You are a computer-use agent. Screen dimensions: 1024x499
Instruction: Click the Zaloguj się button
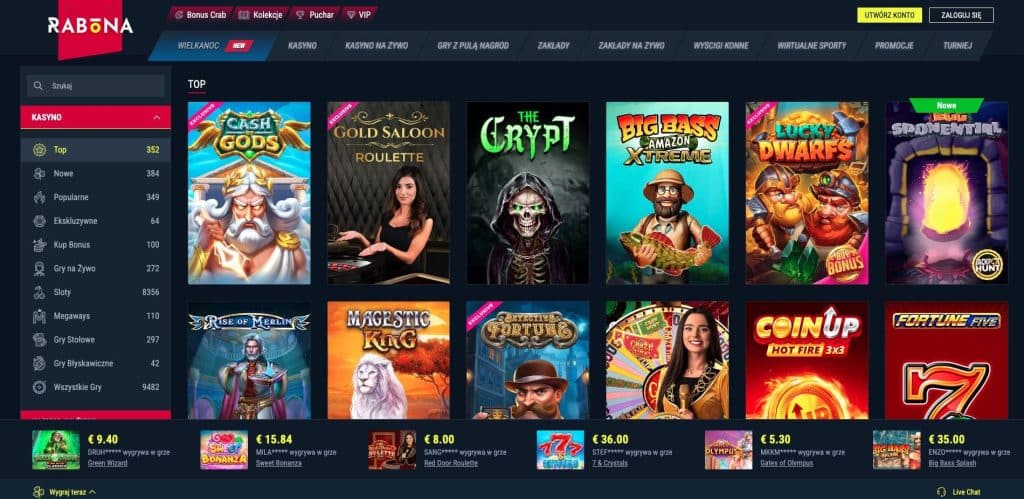(x=961, y=15)
